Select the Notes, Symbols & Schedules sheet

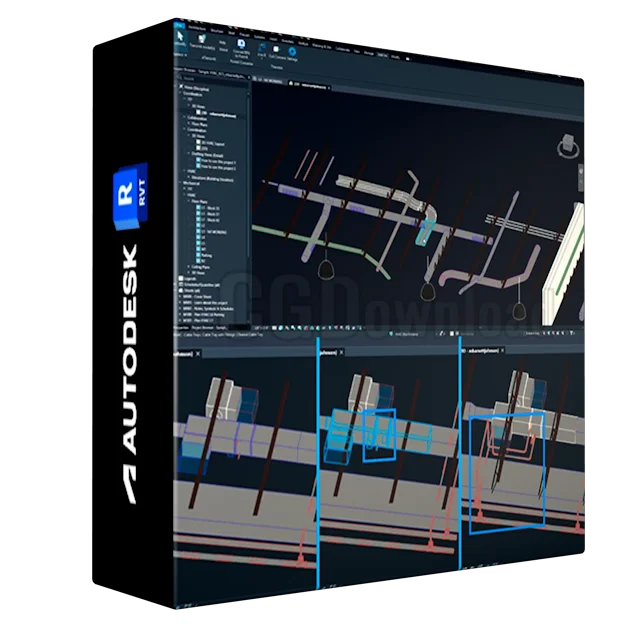tap(208, 309)
